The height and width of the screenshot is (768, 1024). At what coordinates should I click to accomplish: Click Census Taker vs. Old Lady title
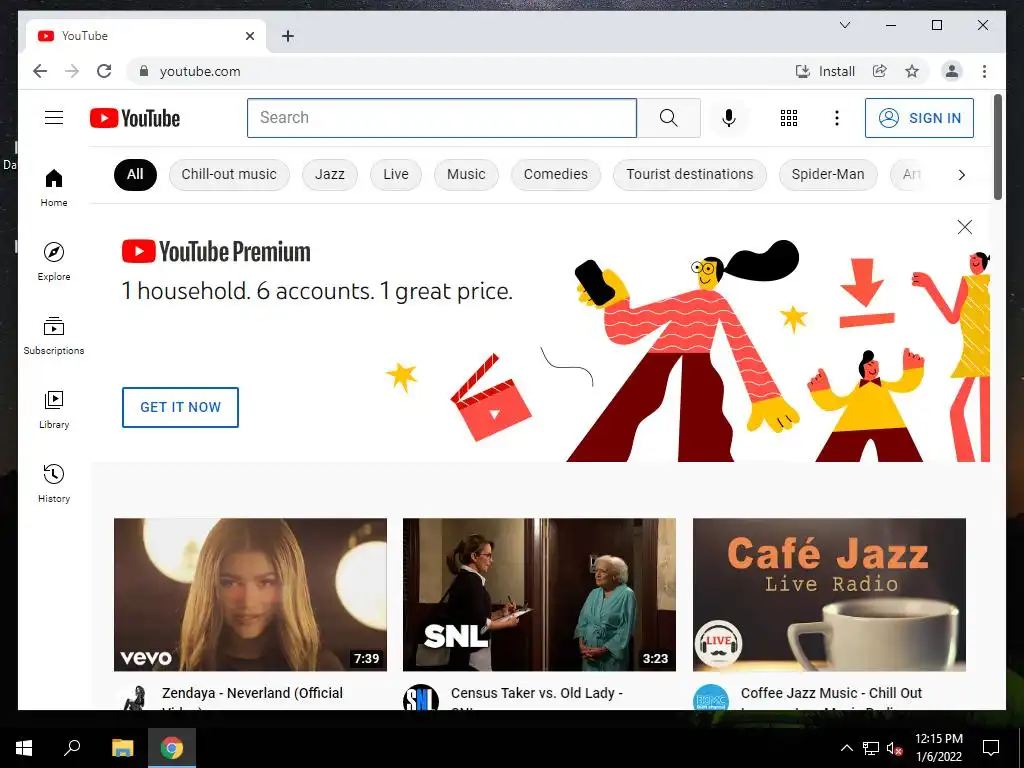coord(537,697)
